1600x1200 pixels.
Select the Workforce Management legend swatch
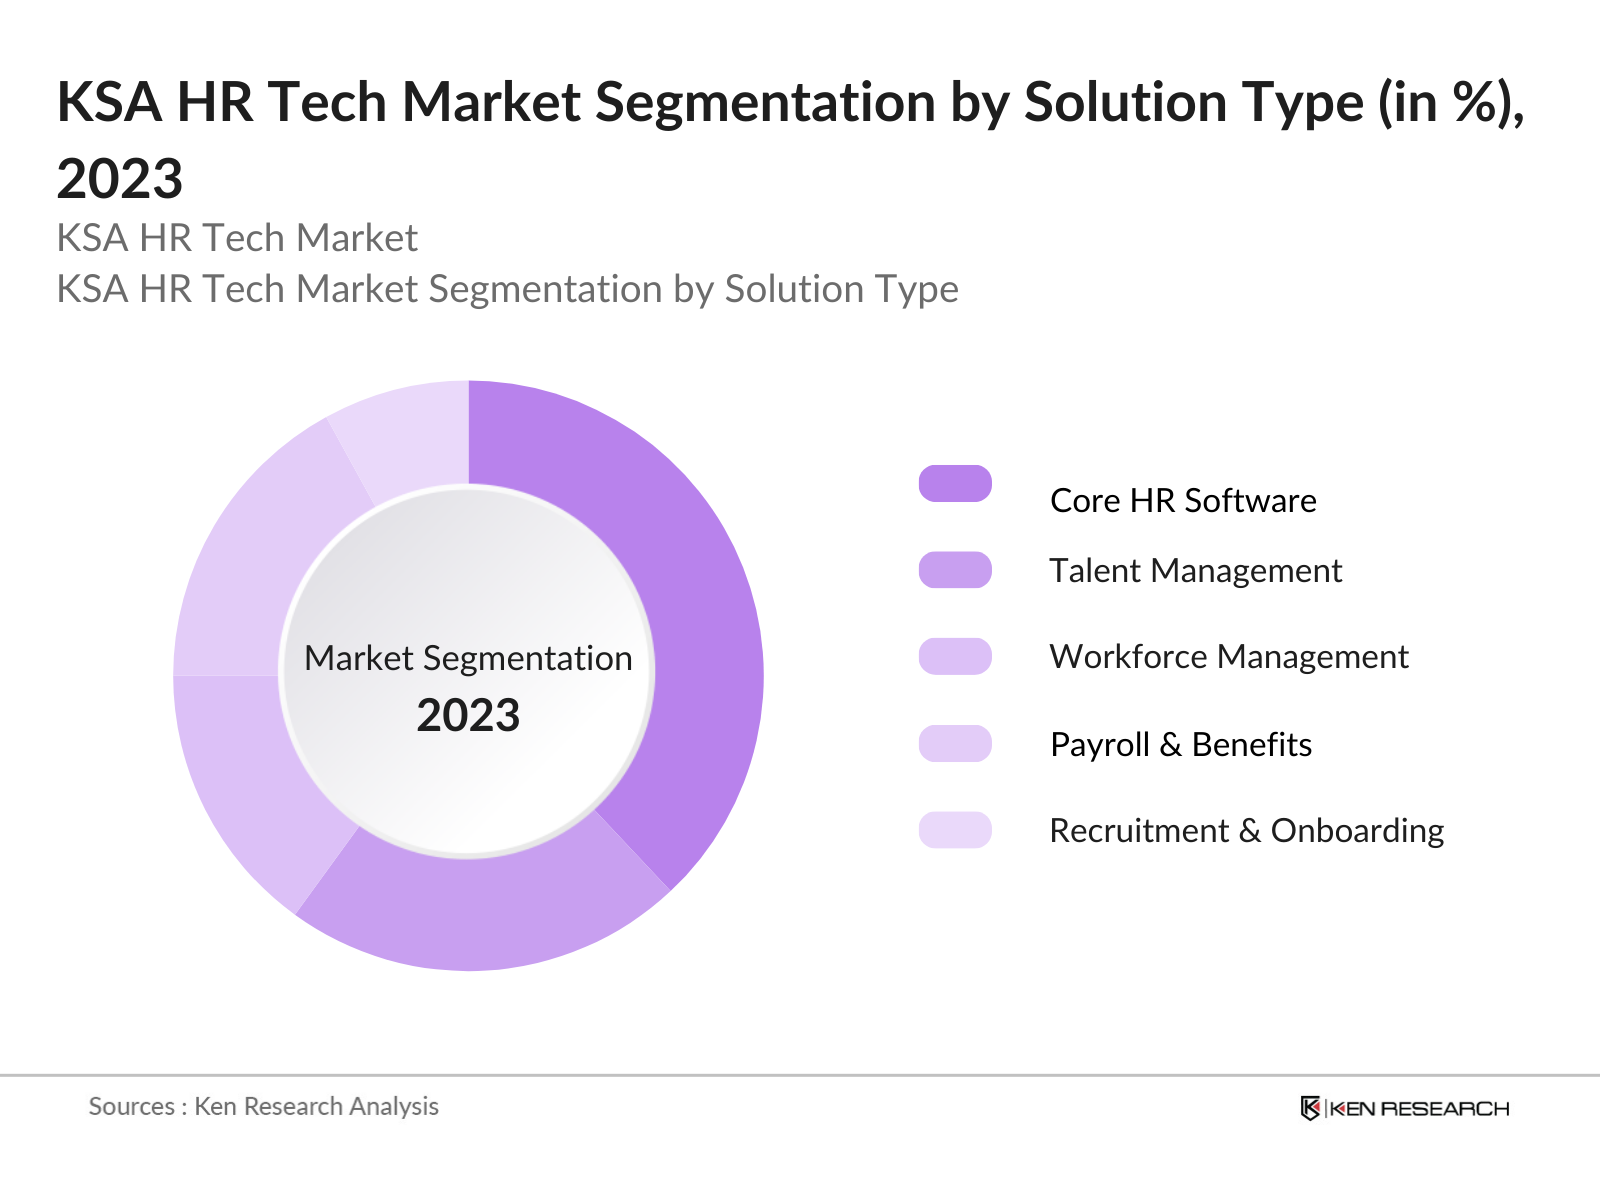pos(956,657)
